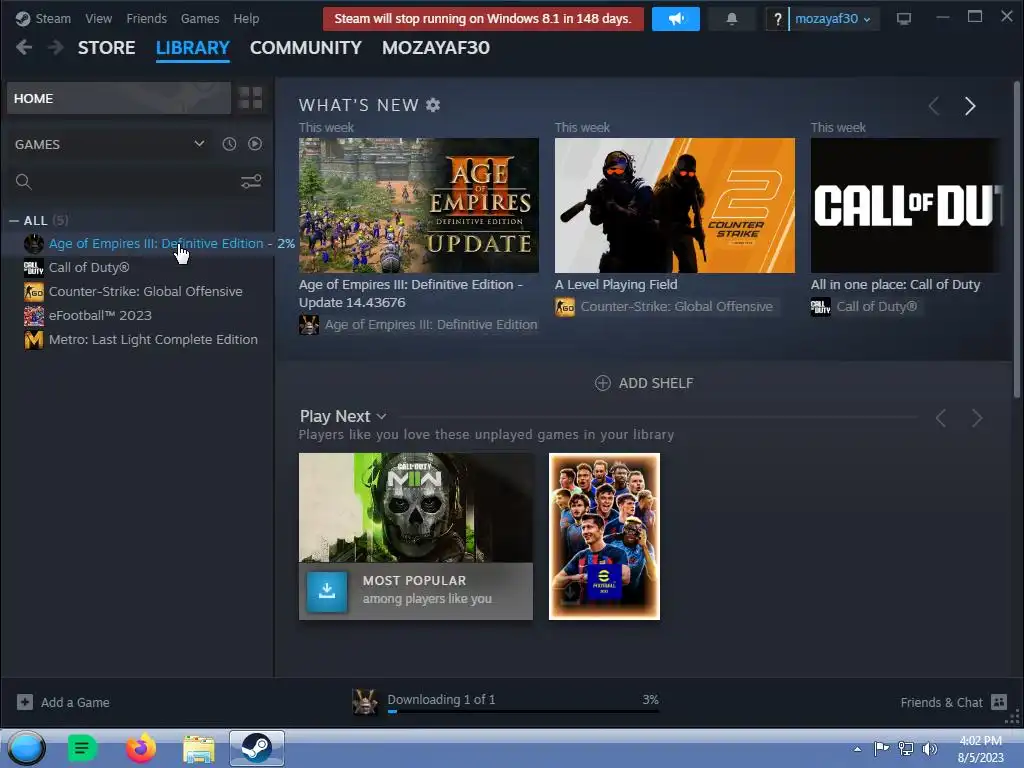This screenshot has width=1024, height=768.
Task: Click Play Next shelf left arrow
Action: click(x=941, y=418)
